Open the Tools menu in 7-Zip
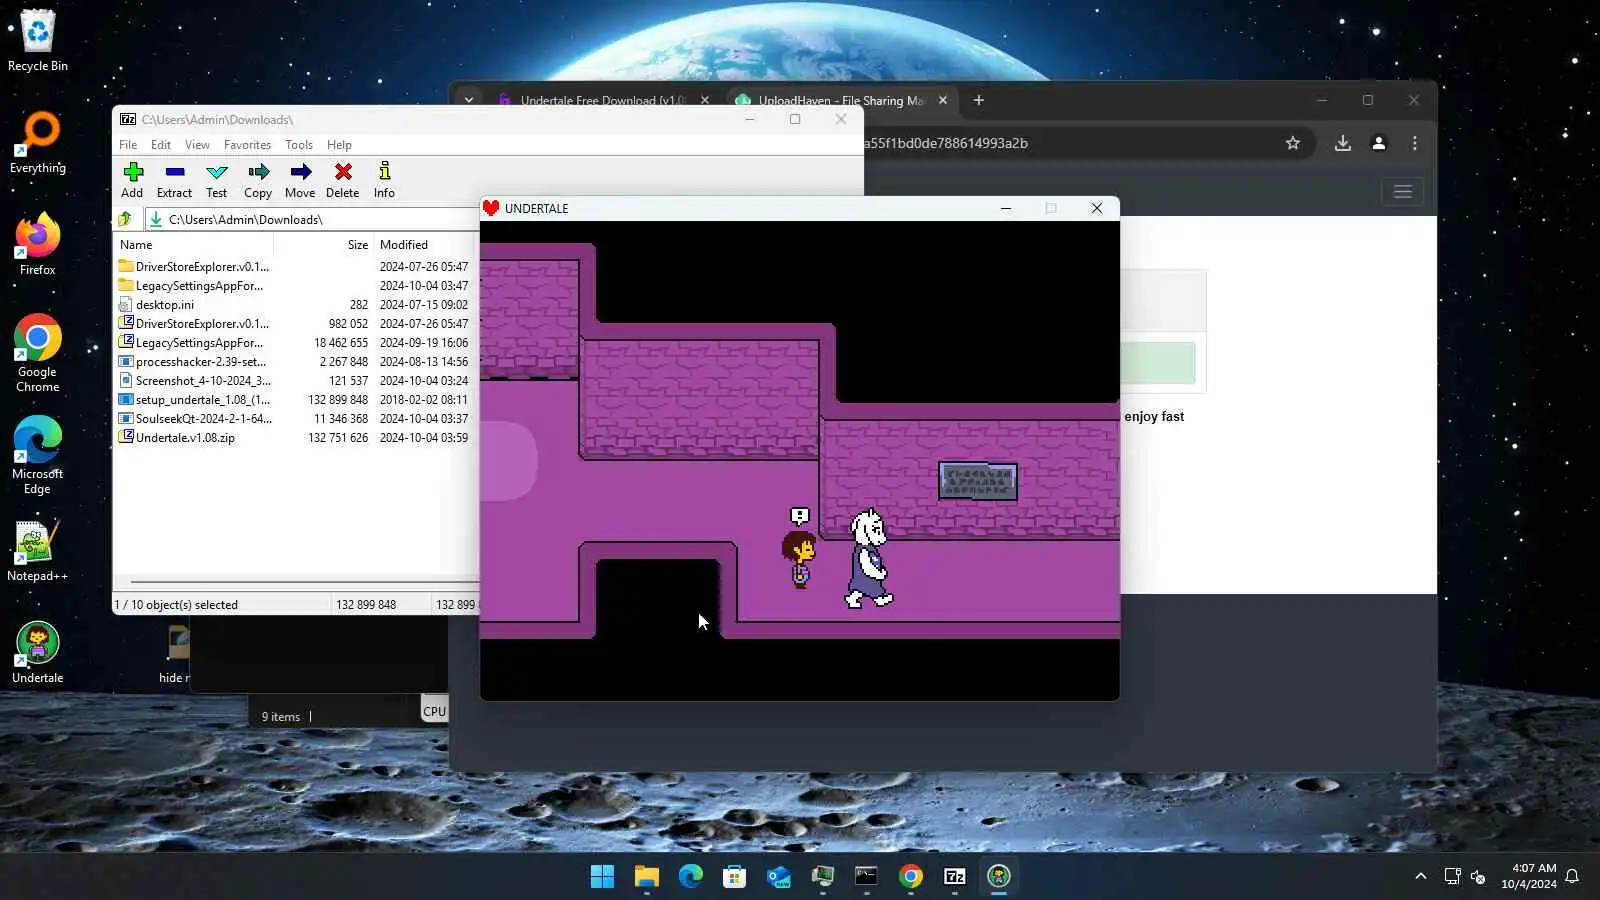Image resolution: width=1600 pixels, height=900 pixels. (x=299, y=145)
